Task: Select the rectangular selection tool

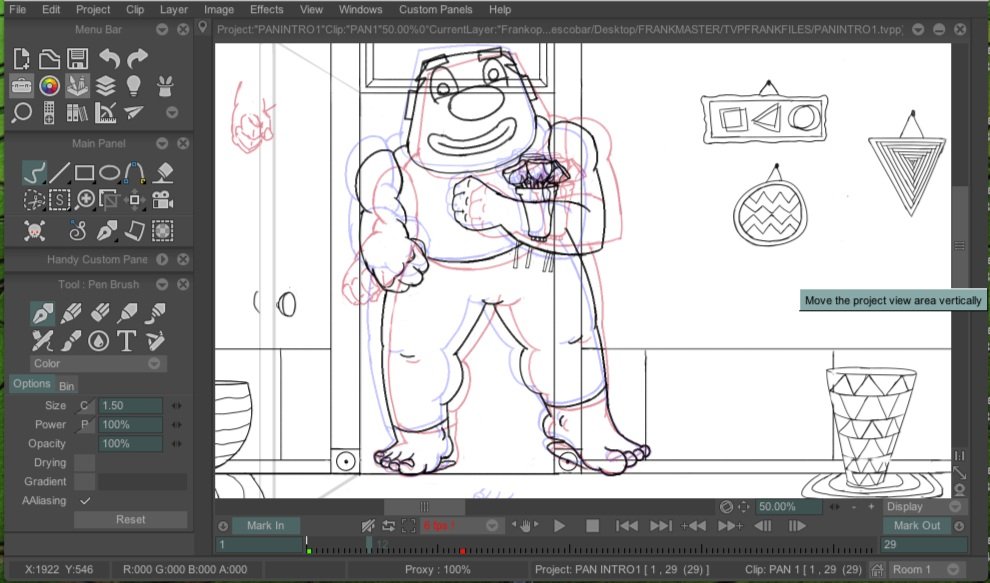Action: pyautogui.click(x=59, y=200)
